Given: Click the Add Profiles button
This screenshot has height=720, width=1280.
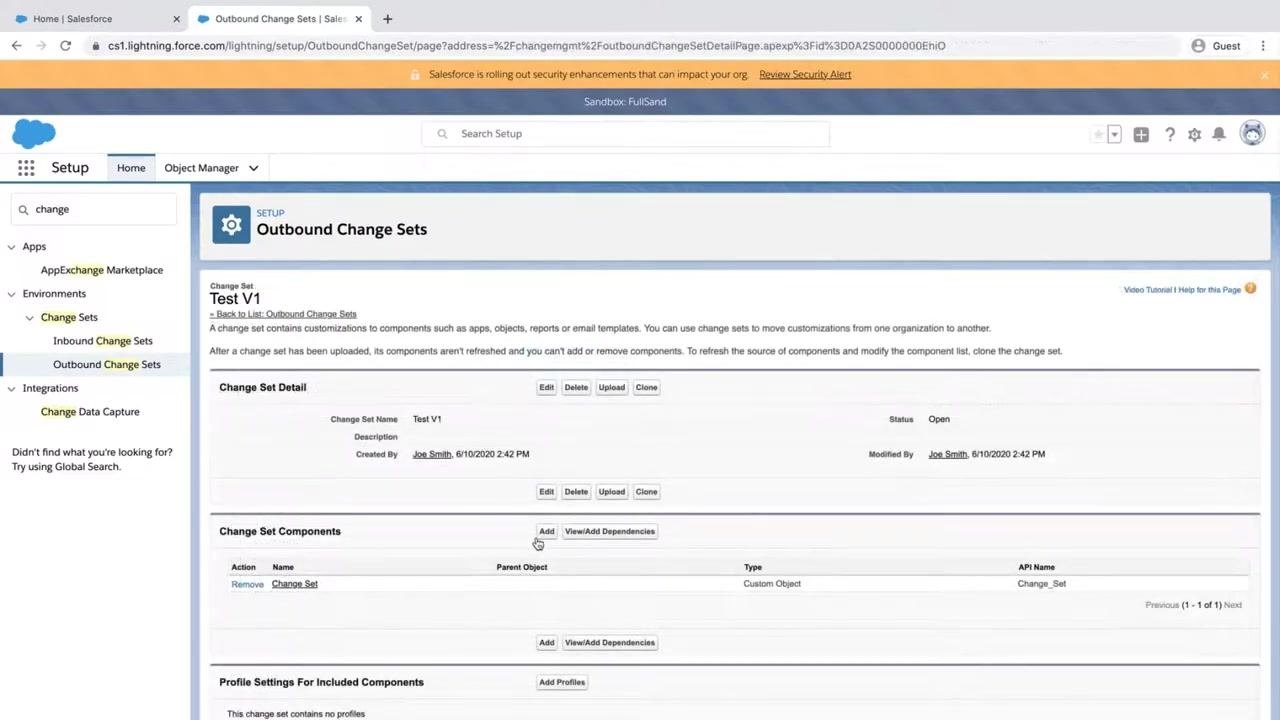Looking at the screenshot, I should pos(562,683).
